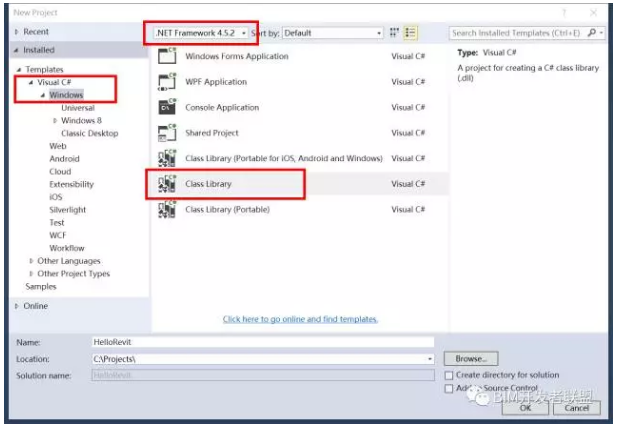Open the Location path dropdown arrow
Screen dimensions: 621x428
click(x=430, y=359)
